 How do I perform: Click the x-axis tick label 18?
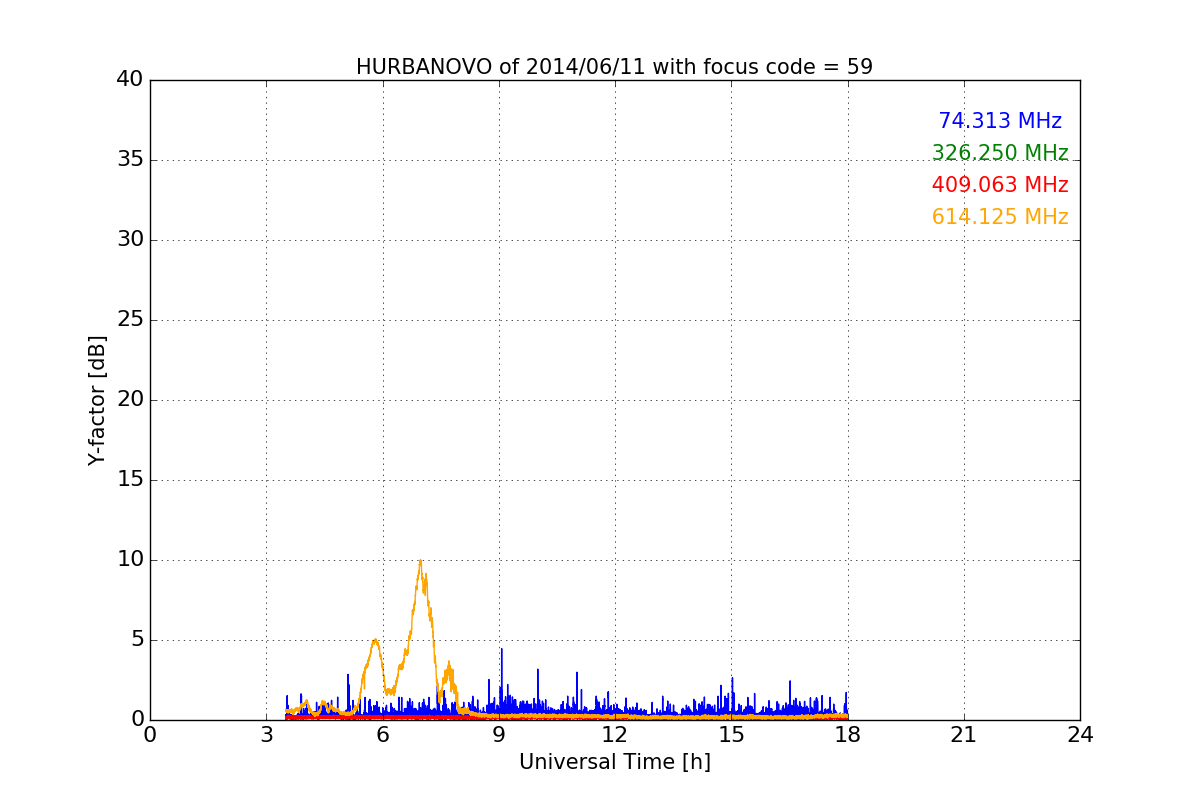tap(848, 735)
